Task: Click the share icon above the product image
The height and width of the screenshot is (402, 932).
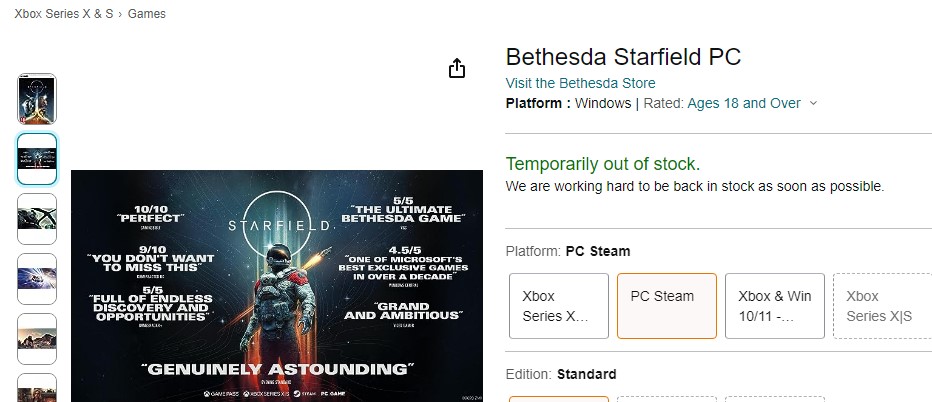Action: 457,68
